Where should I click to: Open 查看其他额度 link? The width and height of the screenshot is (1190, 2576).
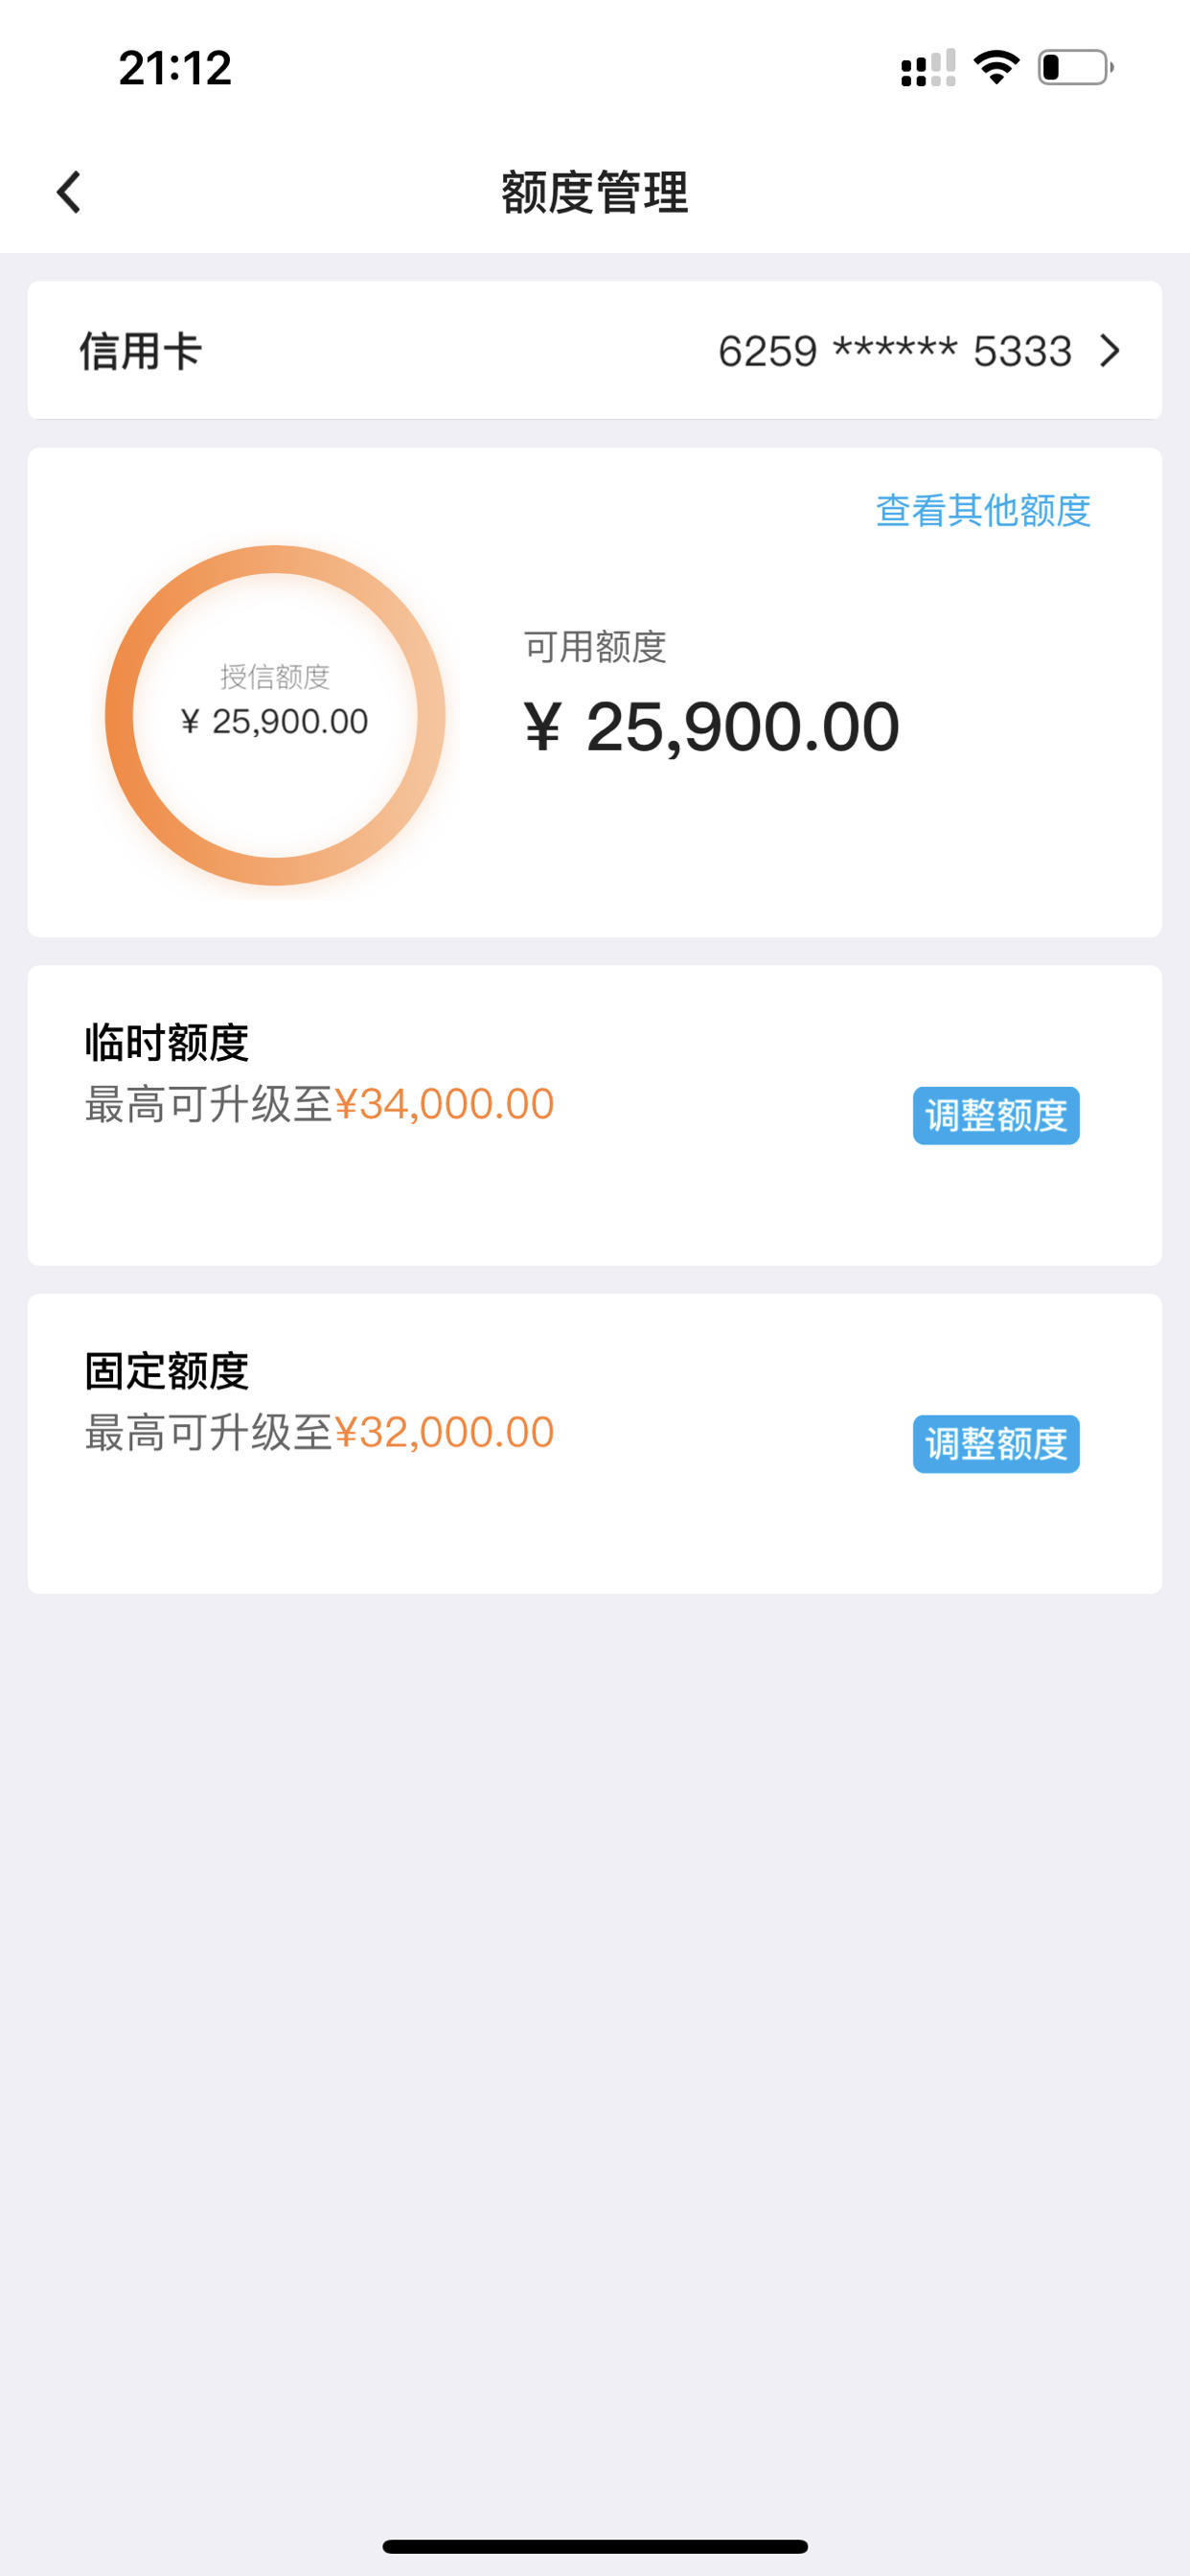click(983, 510)
